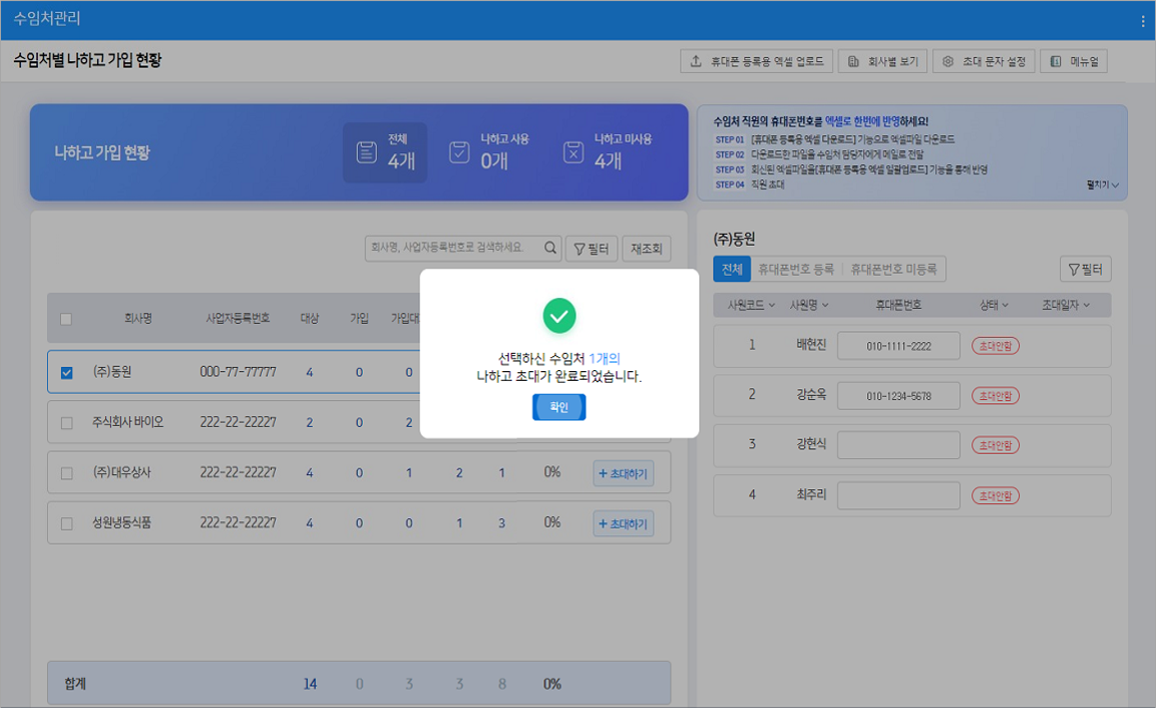Click the empty phone field for 강현식
Image resolution: width=1156 pixels, height=708 pixels.
click(899, 445)
